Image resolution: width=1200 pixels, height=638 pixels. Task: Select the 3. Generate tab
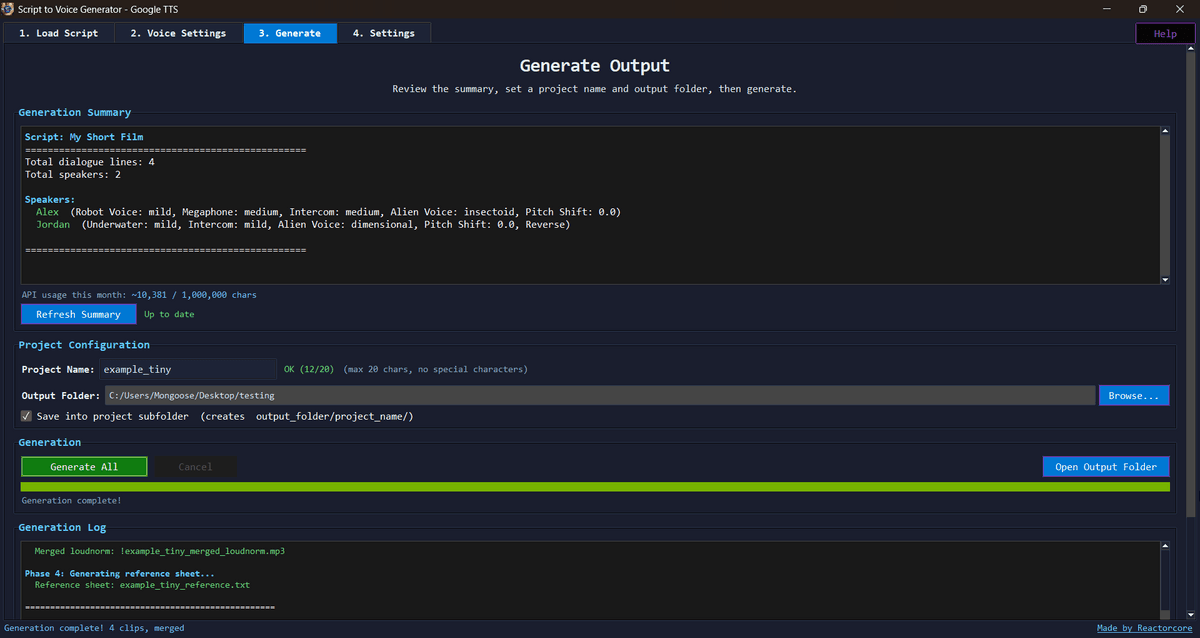(x=290, y=33)
